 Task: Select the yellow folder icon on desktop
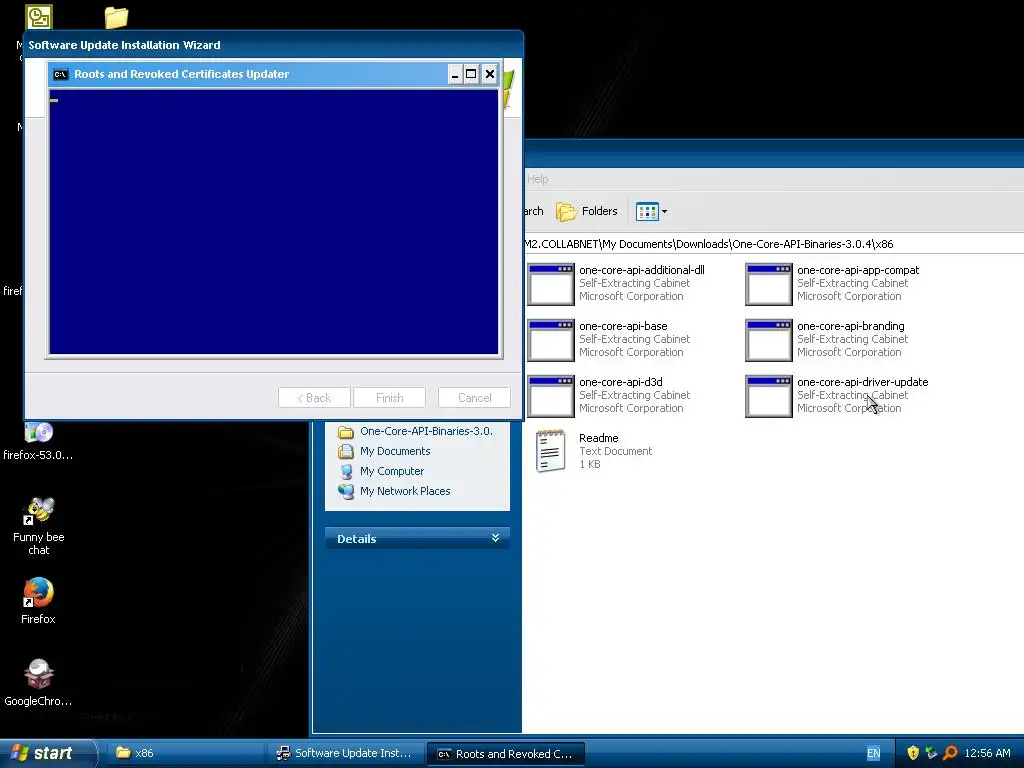[116, 18]
